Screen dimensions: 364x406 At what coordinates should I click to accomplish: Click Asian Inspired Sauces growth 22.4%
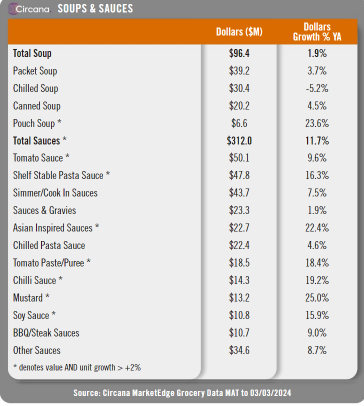tap(317, 228)
